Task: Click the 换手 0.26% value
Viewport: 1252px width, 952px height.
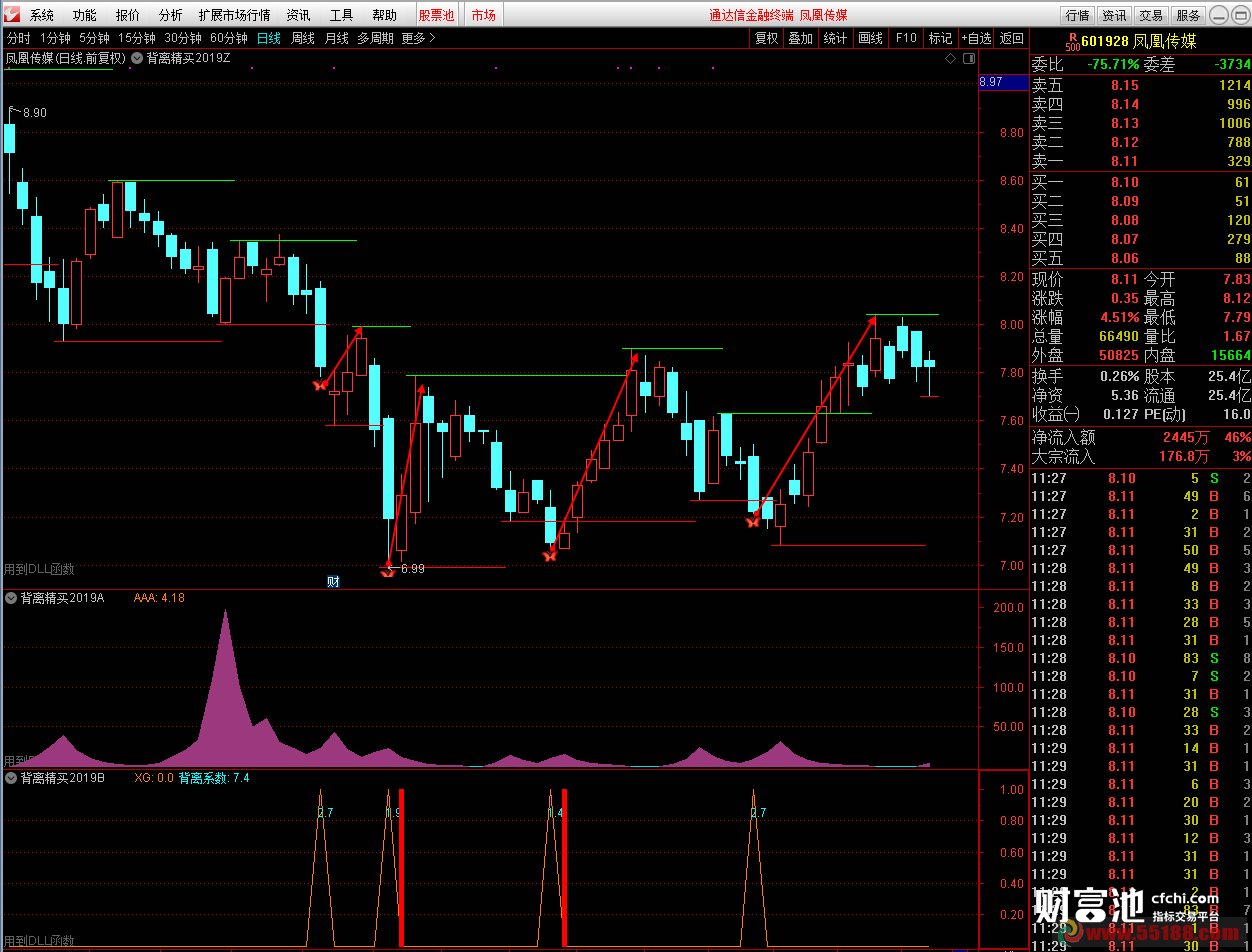Action: 1120,376
